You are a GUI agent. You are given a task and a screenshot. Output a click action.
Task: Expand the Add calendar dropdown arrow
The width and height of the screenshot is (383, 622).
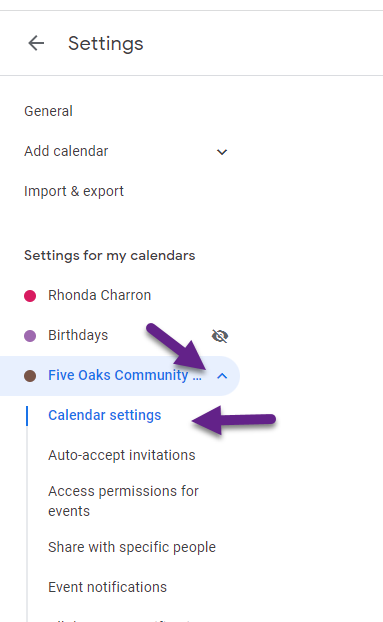[x=222, y=152]
